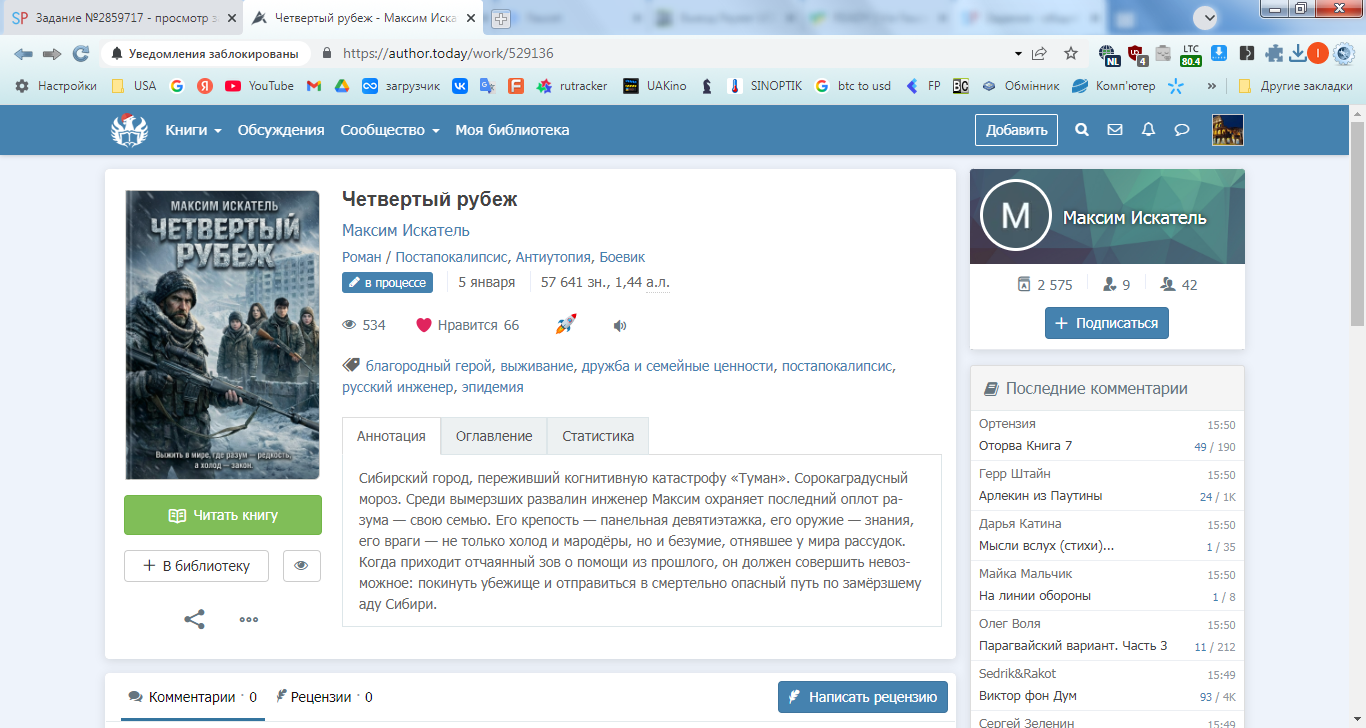Click the Четвертый рубеж book cover
The image size is (1366, 728).
point(222,335)
